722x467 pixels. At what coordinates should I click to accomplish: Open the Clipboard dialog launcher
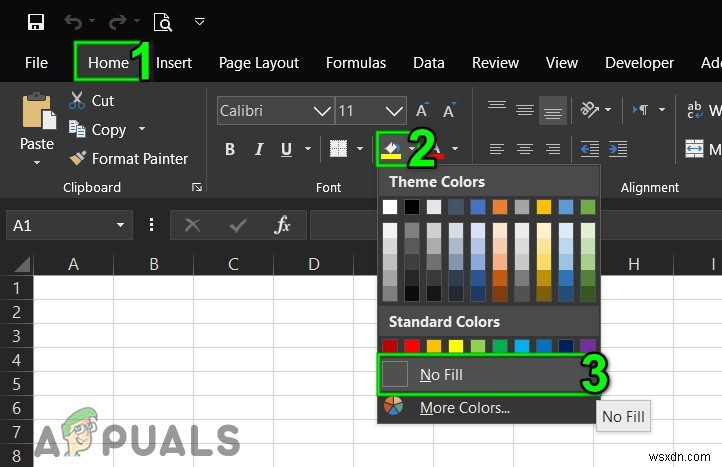197,187
